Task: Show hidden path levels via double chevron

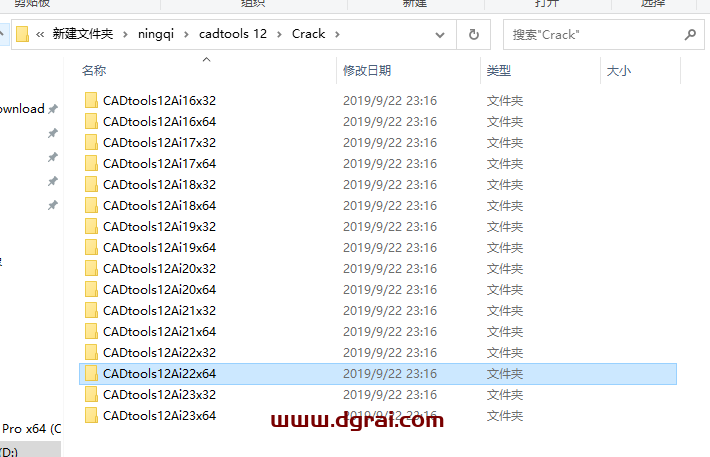Action: (40, 34)
